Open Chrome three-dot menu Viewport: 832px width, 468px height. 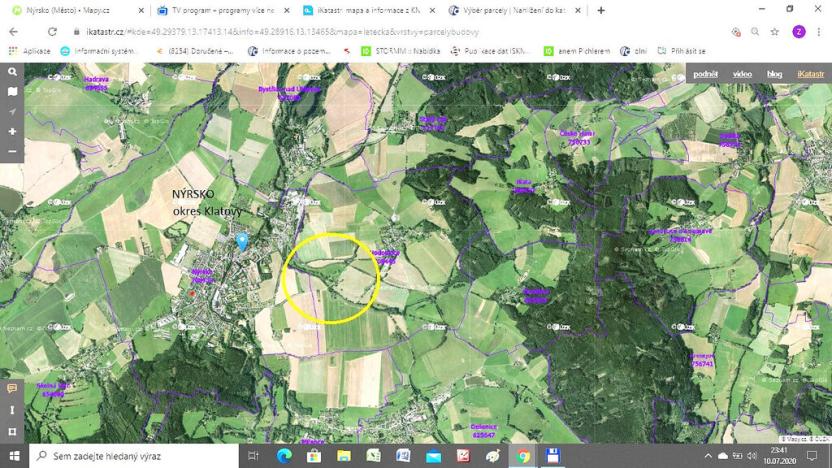819,32
